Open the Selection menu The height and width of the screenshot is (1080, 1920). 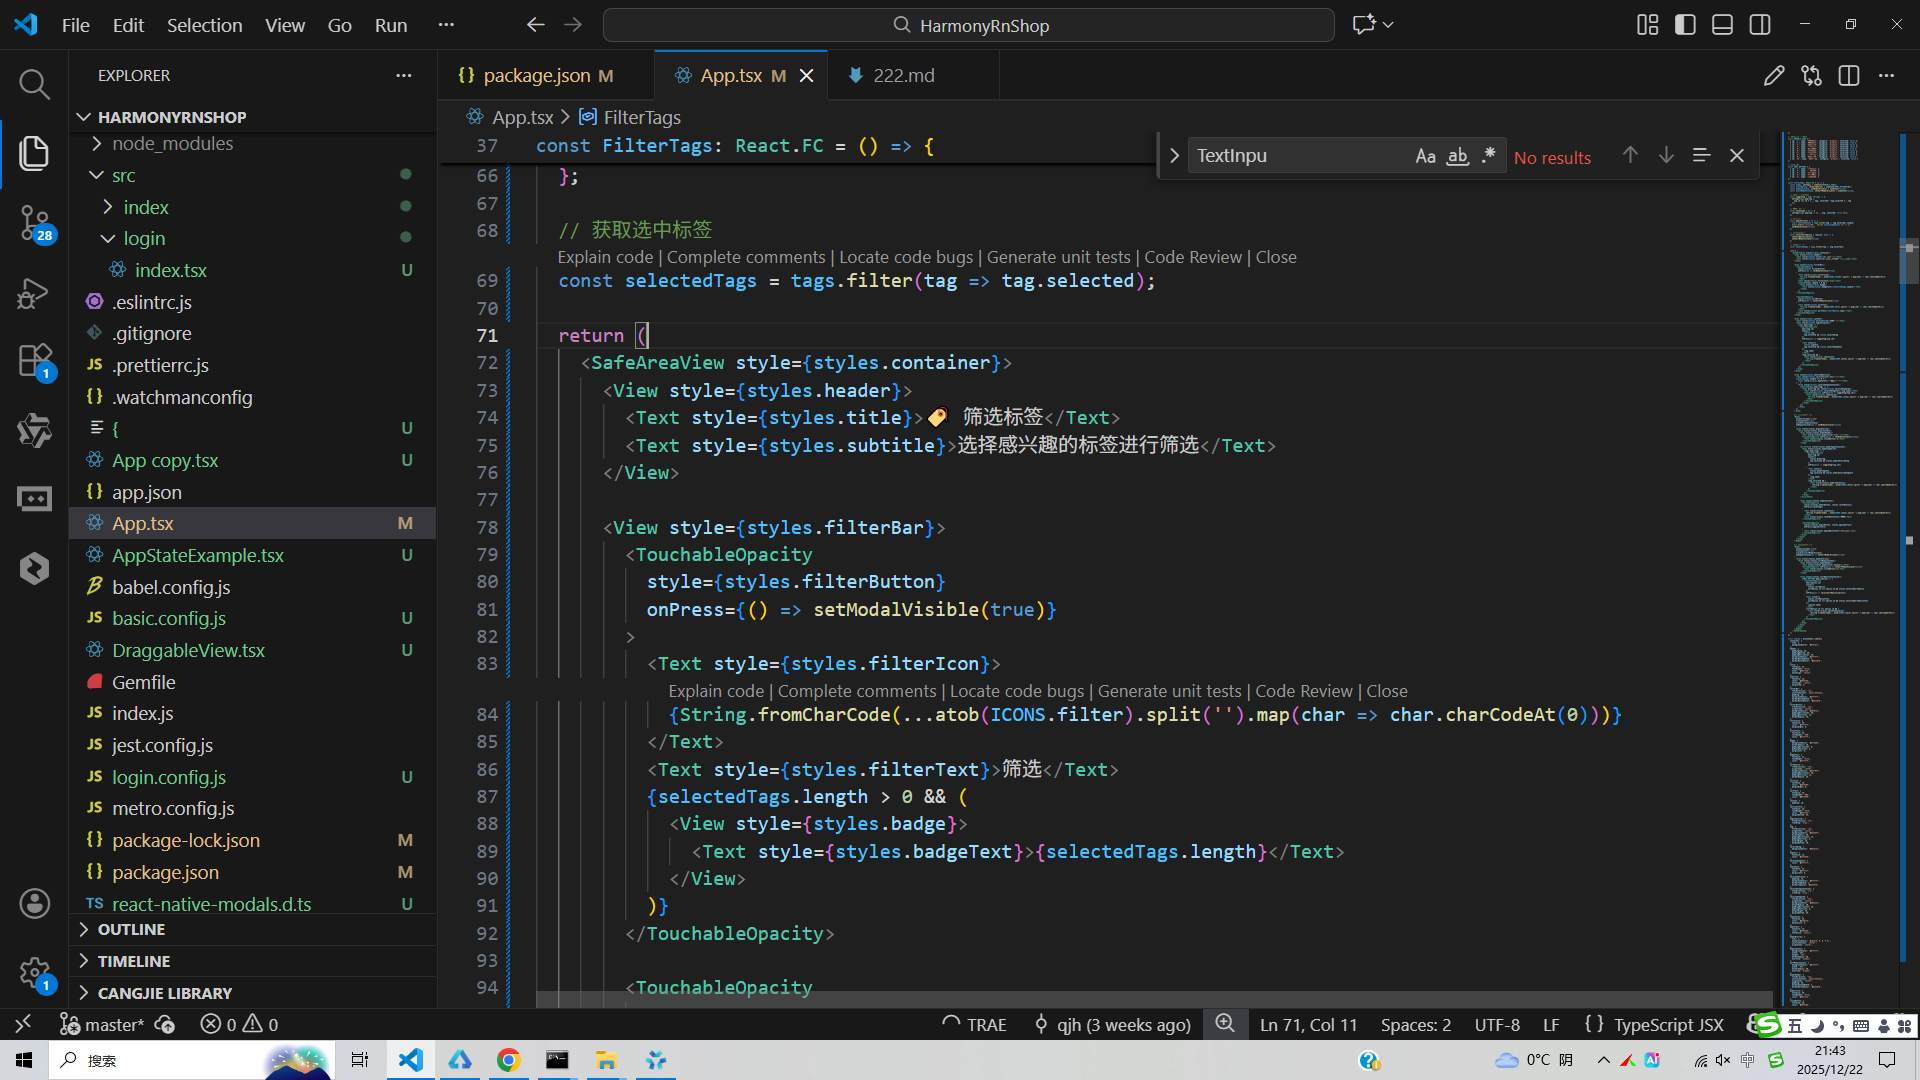click(204, 25)
